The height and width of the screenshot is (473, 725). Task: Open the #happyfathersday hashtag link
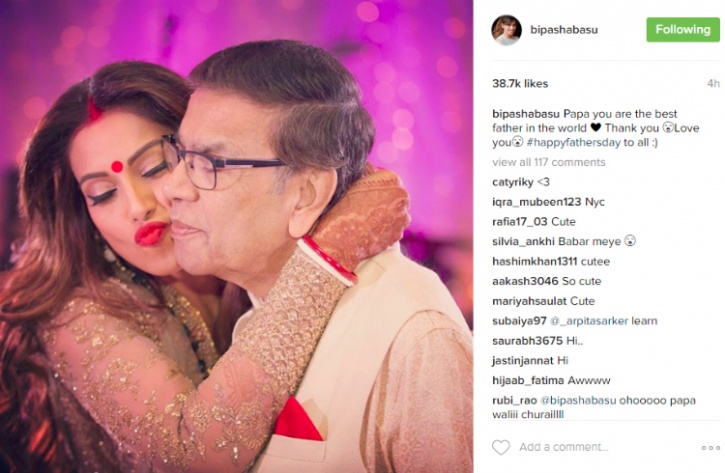[573, 142]
